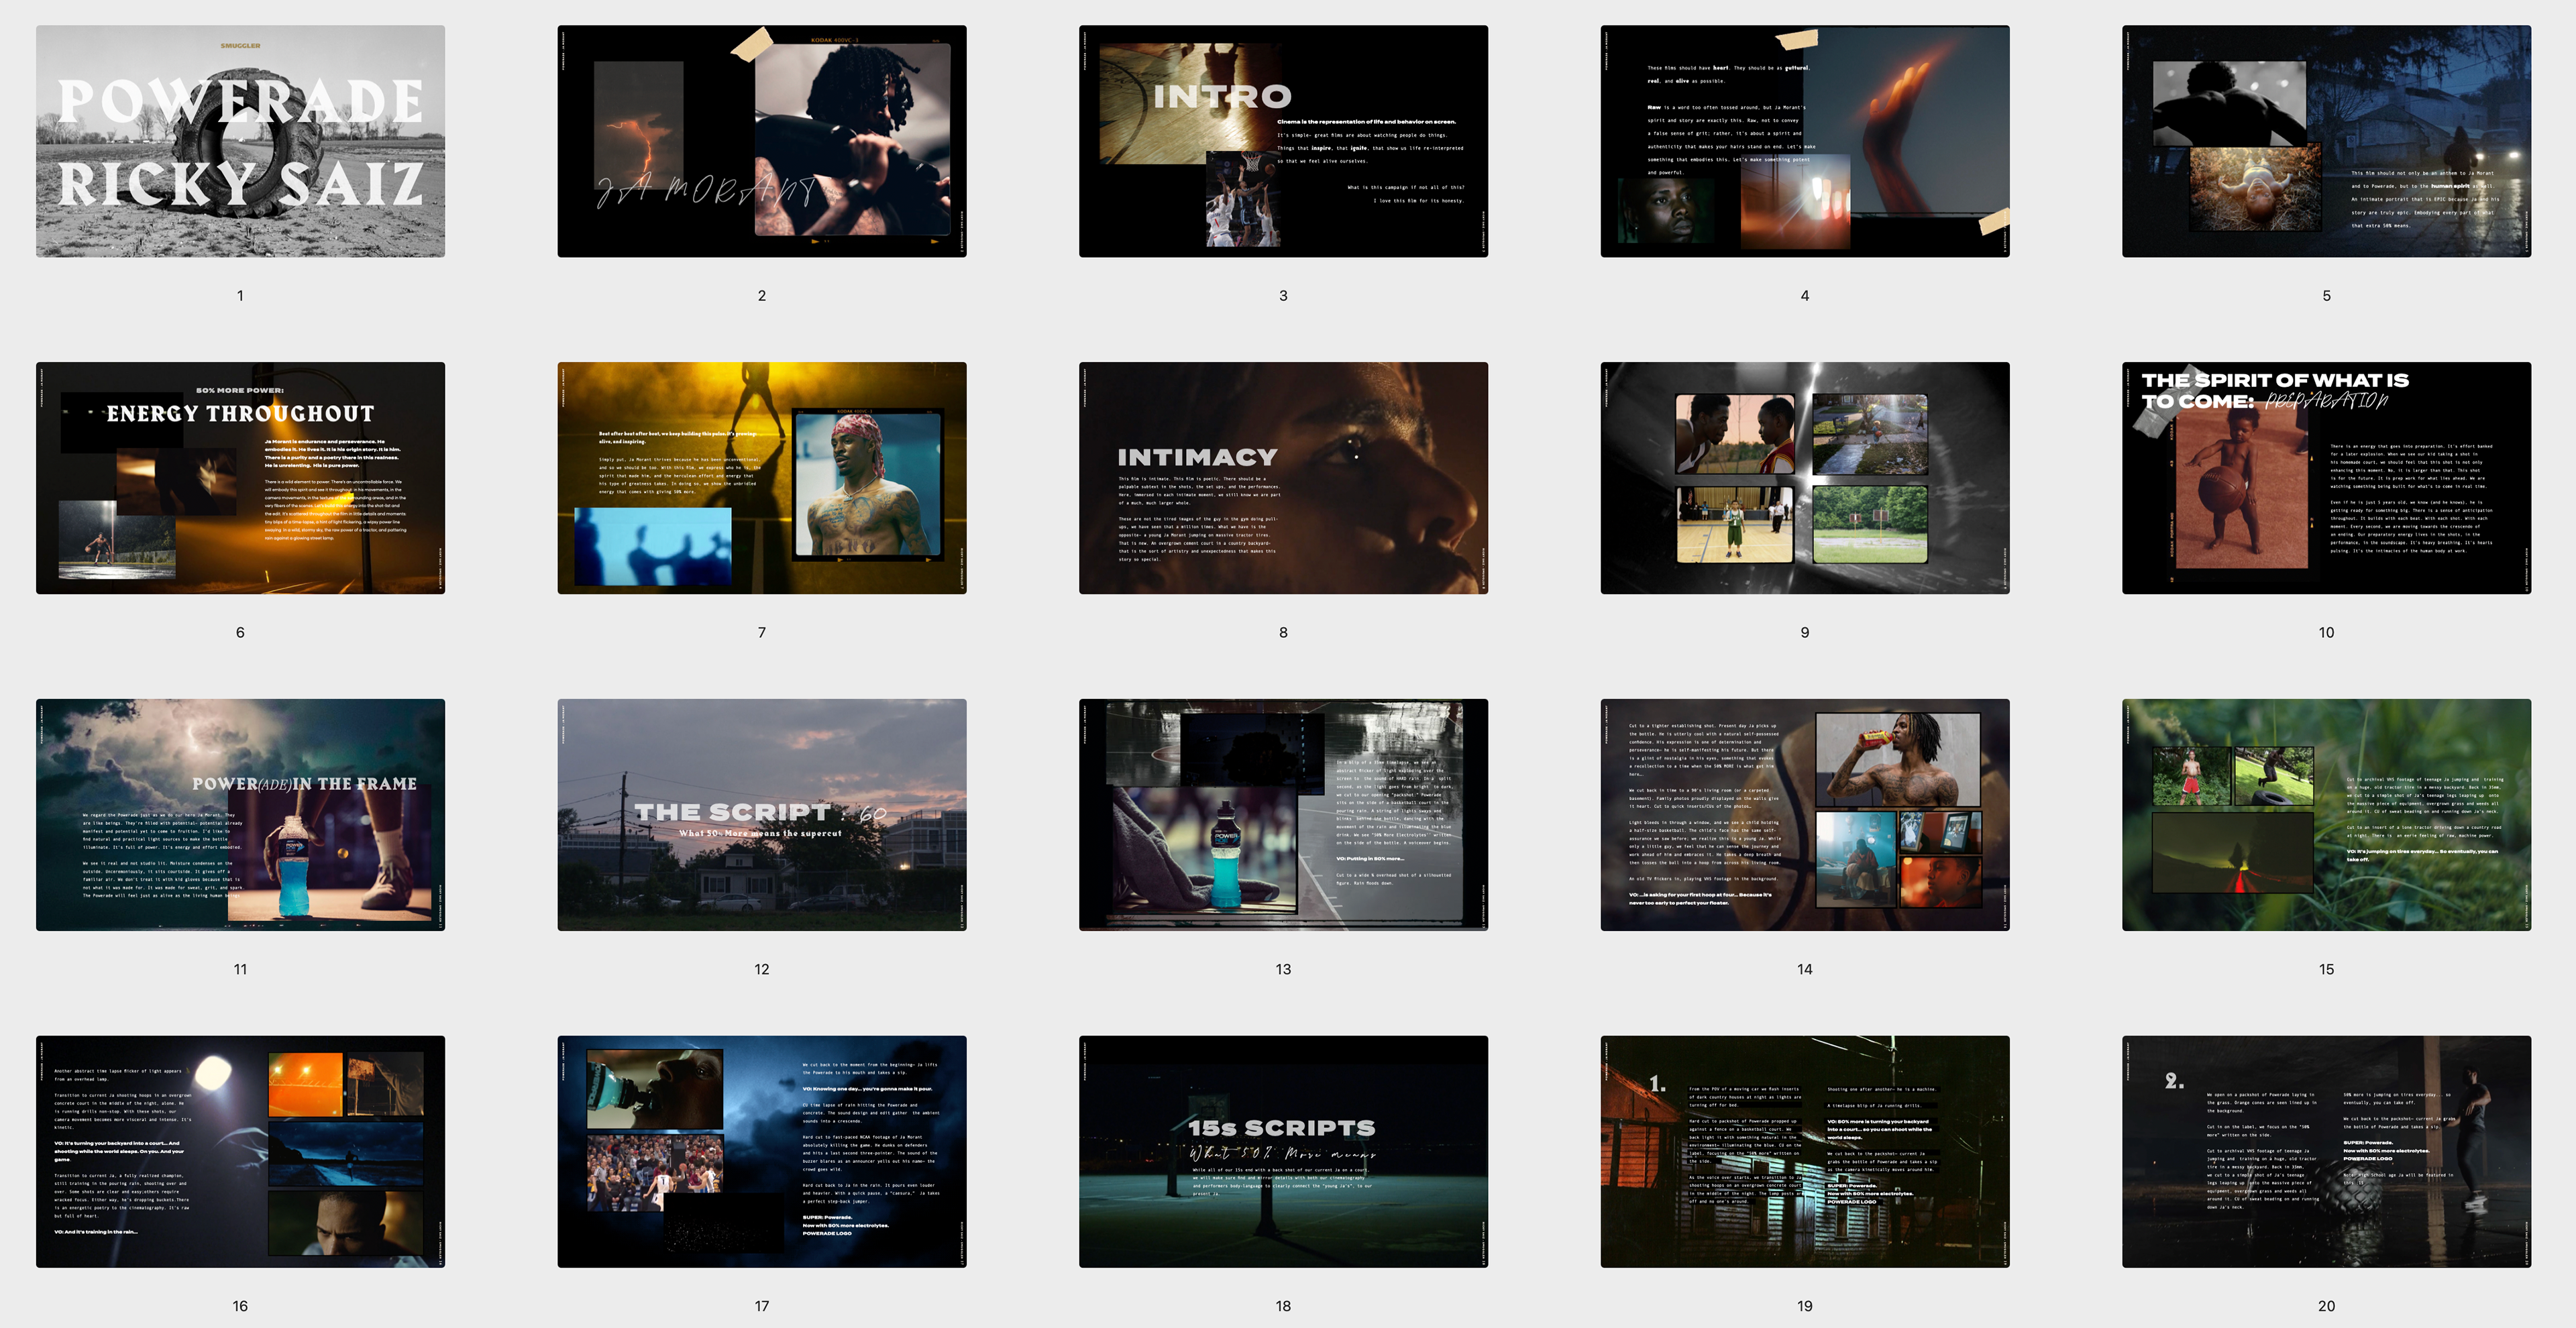This screenshot has width=2576, height=1328.
Task: Click the INTIMACY slide thumbnail
Action: (1283, 478)
